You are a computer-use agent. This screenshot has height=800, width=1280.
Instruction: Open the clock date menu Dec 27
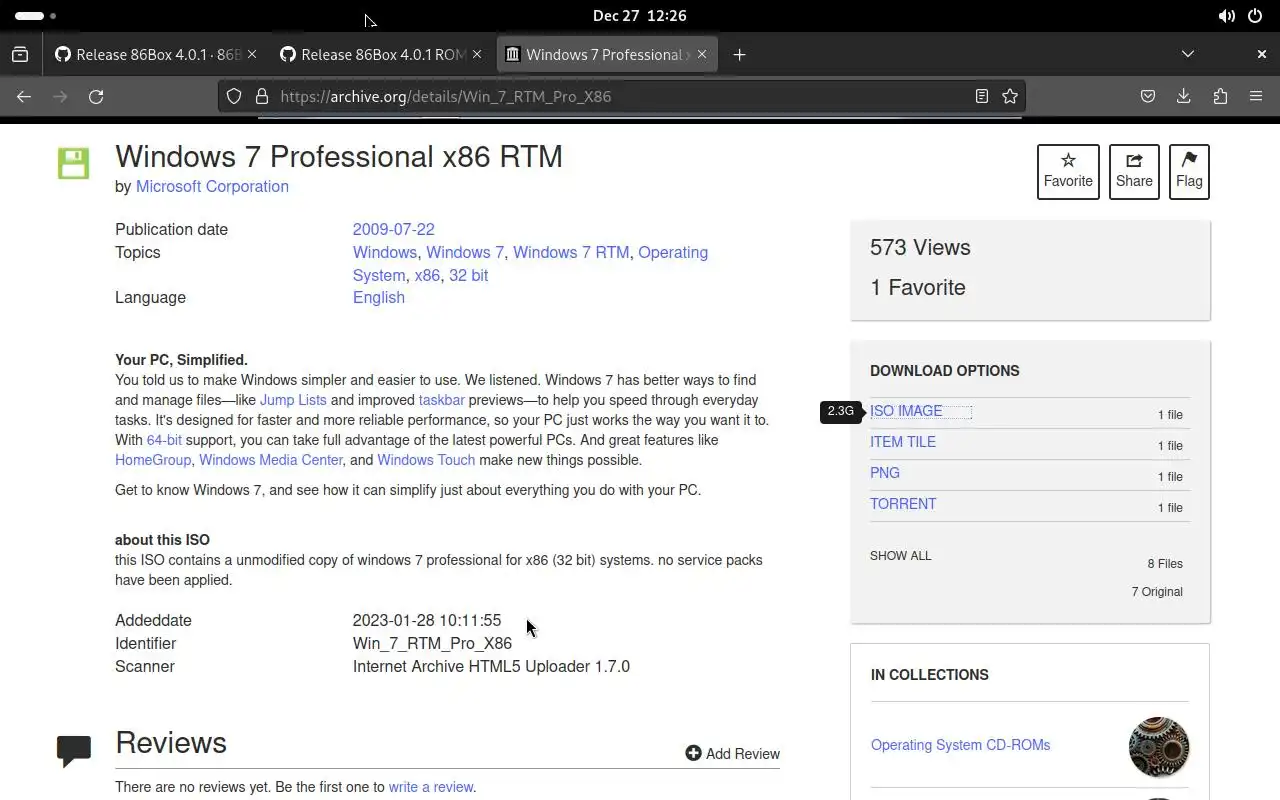pyautogui.click(x=639, y=16)
